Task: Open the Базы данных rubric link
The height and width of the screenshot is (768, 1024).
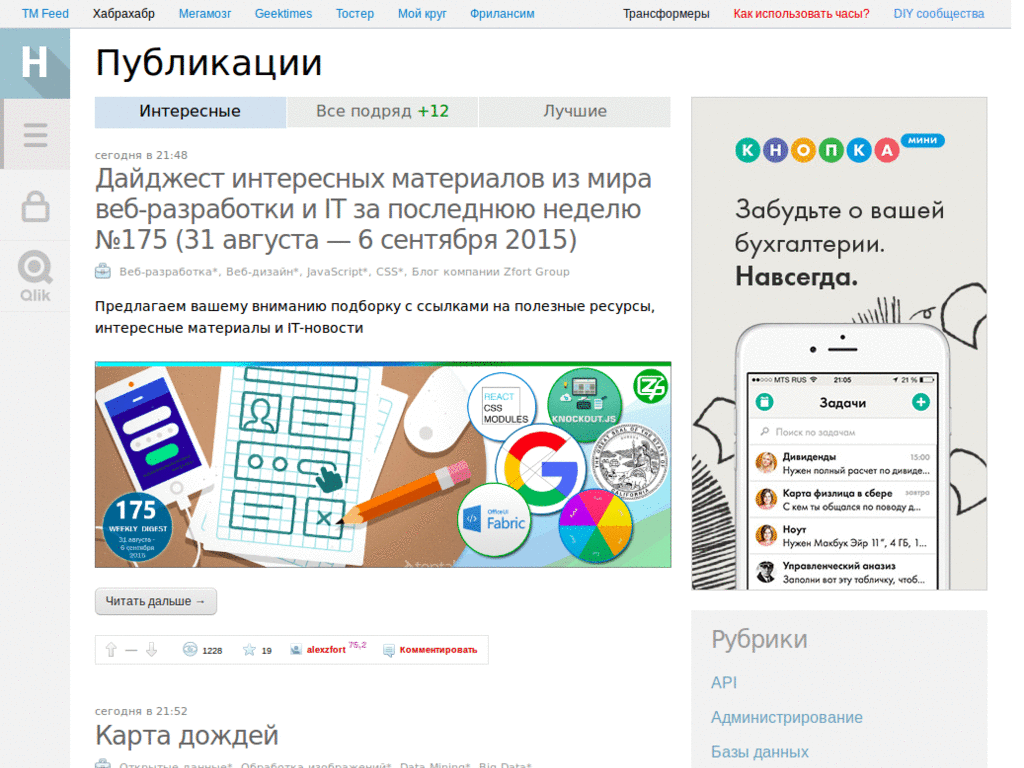Action: [760, 752]
